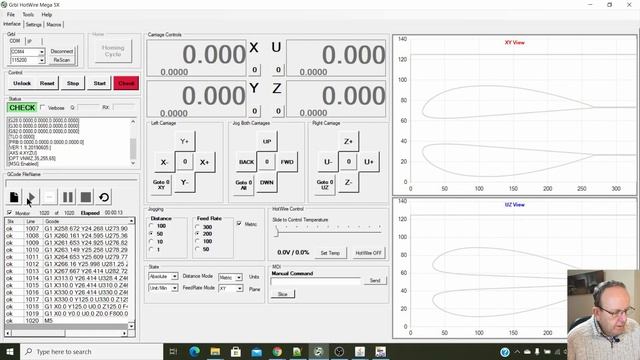
Task: Zero both carriages center 0 button
Action: click(x=267, y=162)
